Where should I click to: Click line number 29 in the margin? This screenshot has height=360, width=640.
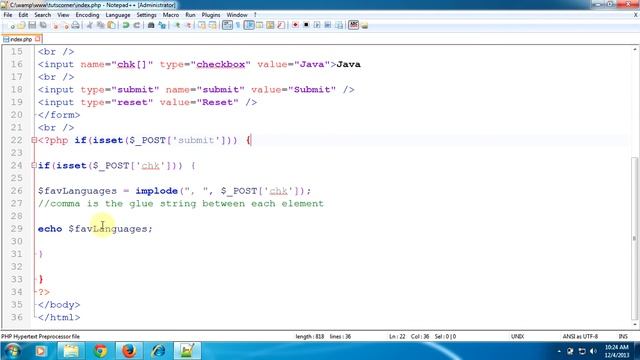[x=17, y=229]
